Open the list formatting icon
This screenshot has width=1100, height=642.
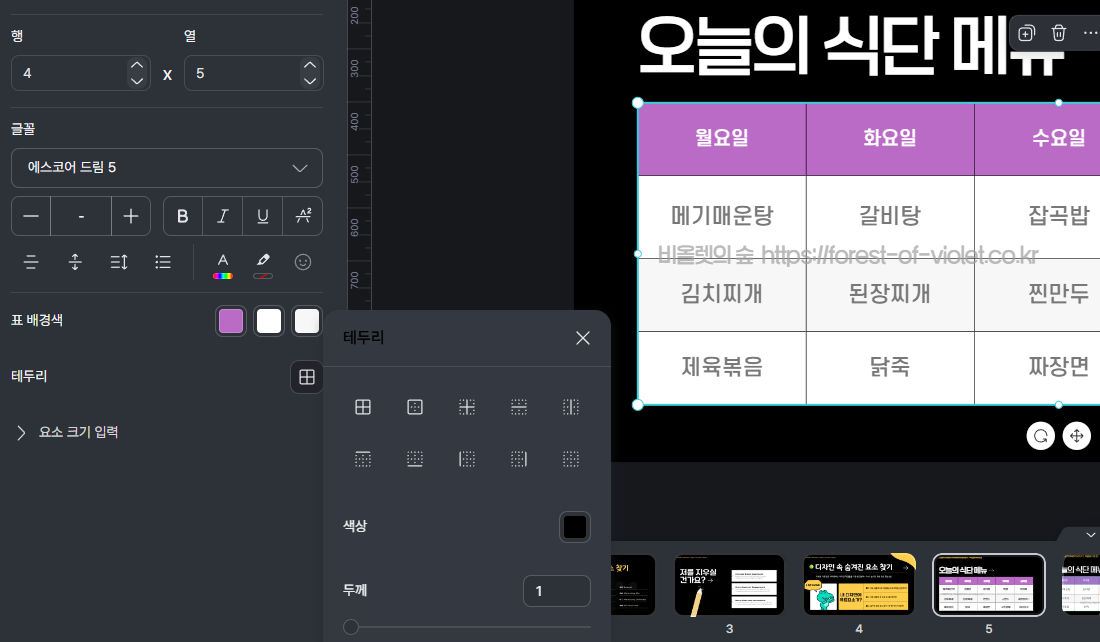165,261
